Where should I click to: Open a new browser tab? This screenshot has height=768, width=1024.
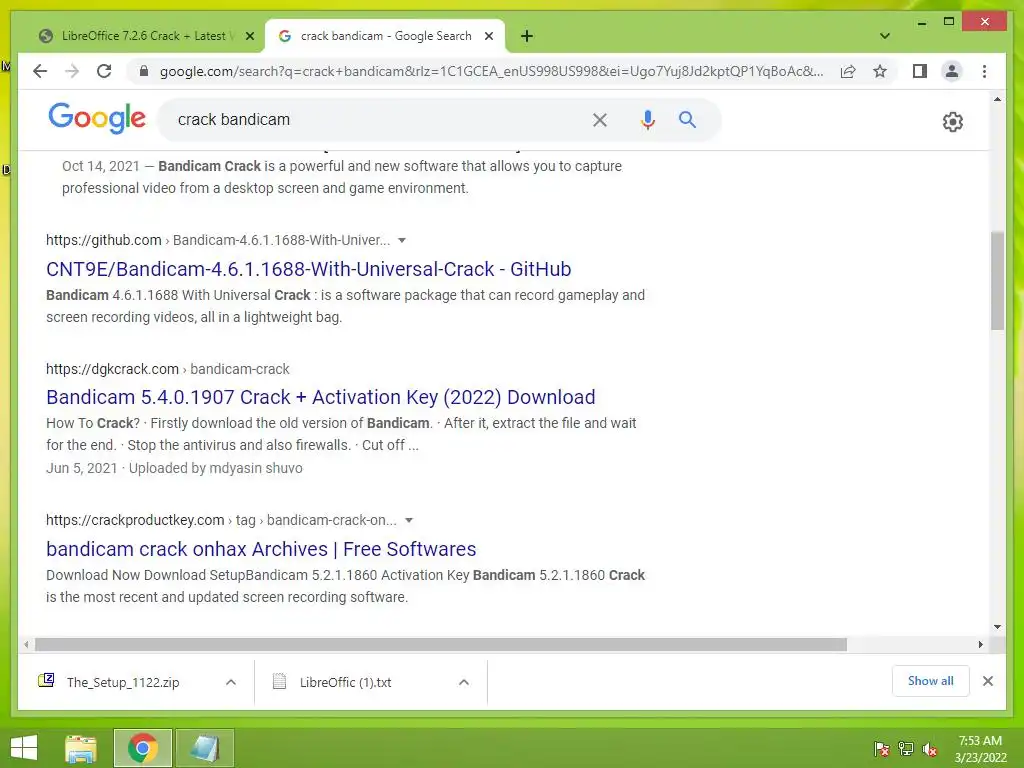click(x=527, y=36)
